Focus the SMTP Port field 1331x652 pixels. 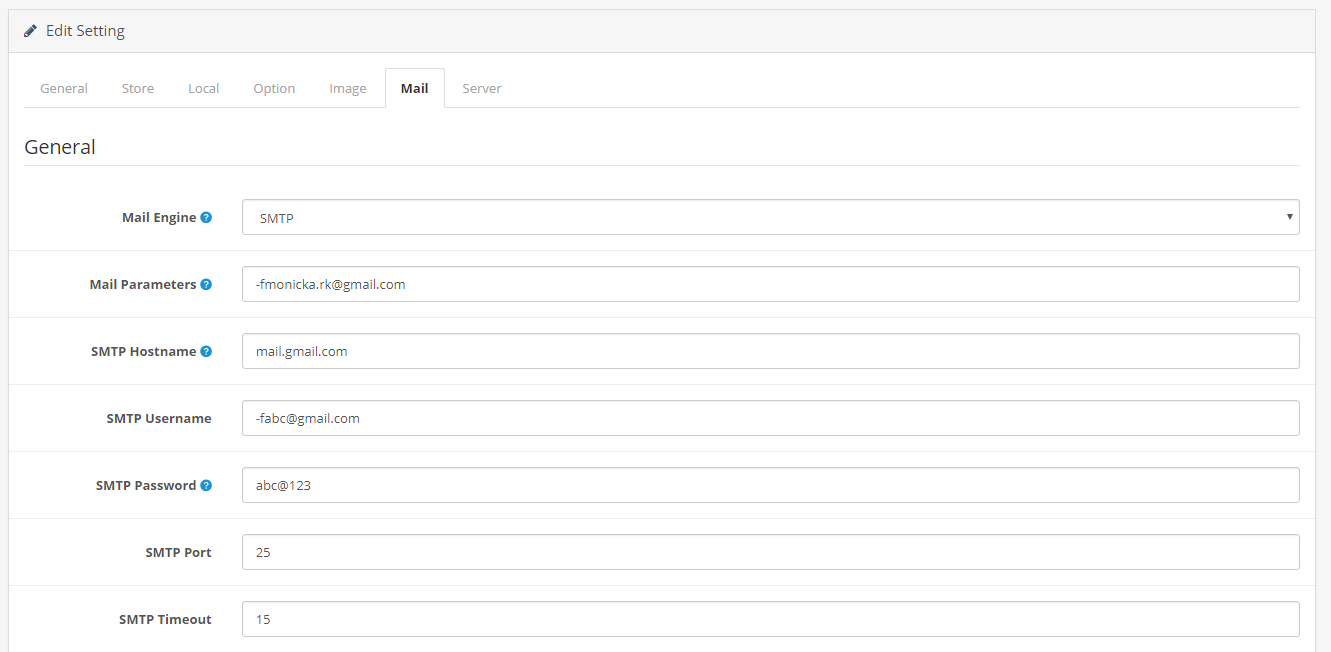tap(770, 552)
